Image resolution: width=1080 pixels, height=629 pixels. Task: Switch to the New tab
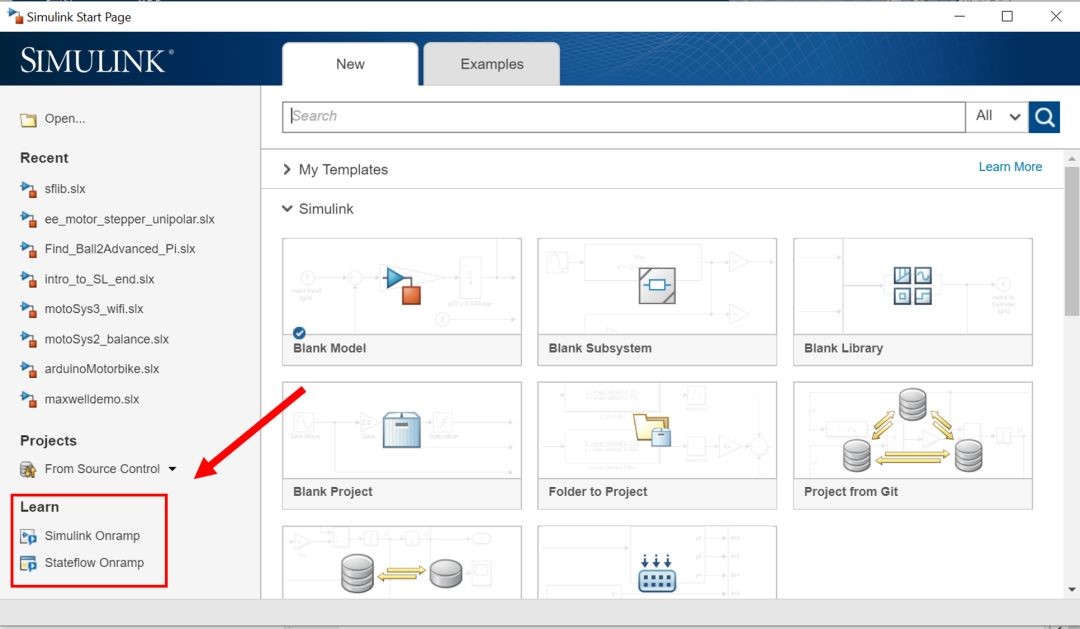[x=350, y=64]
